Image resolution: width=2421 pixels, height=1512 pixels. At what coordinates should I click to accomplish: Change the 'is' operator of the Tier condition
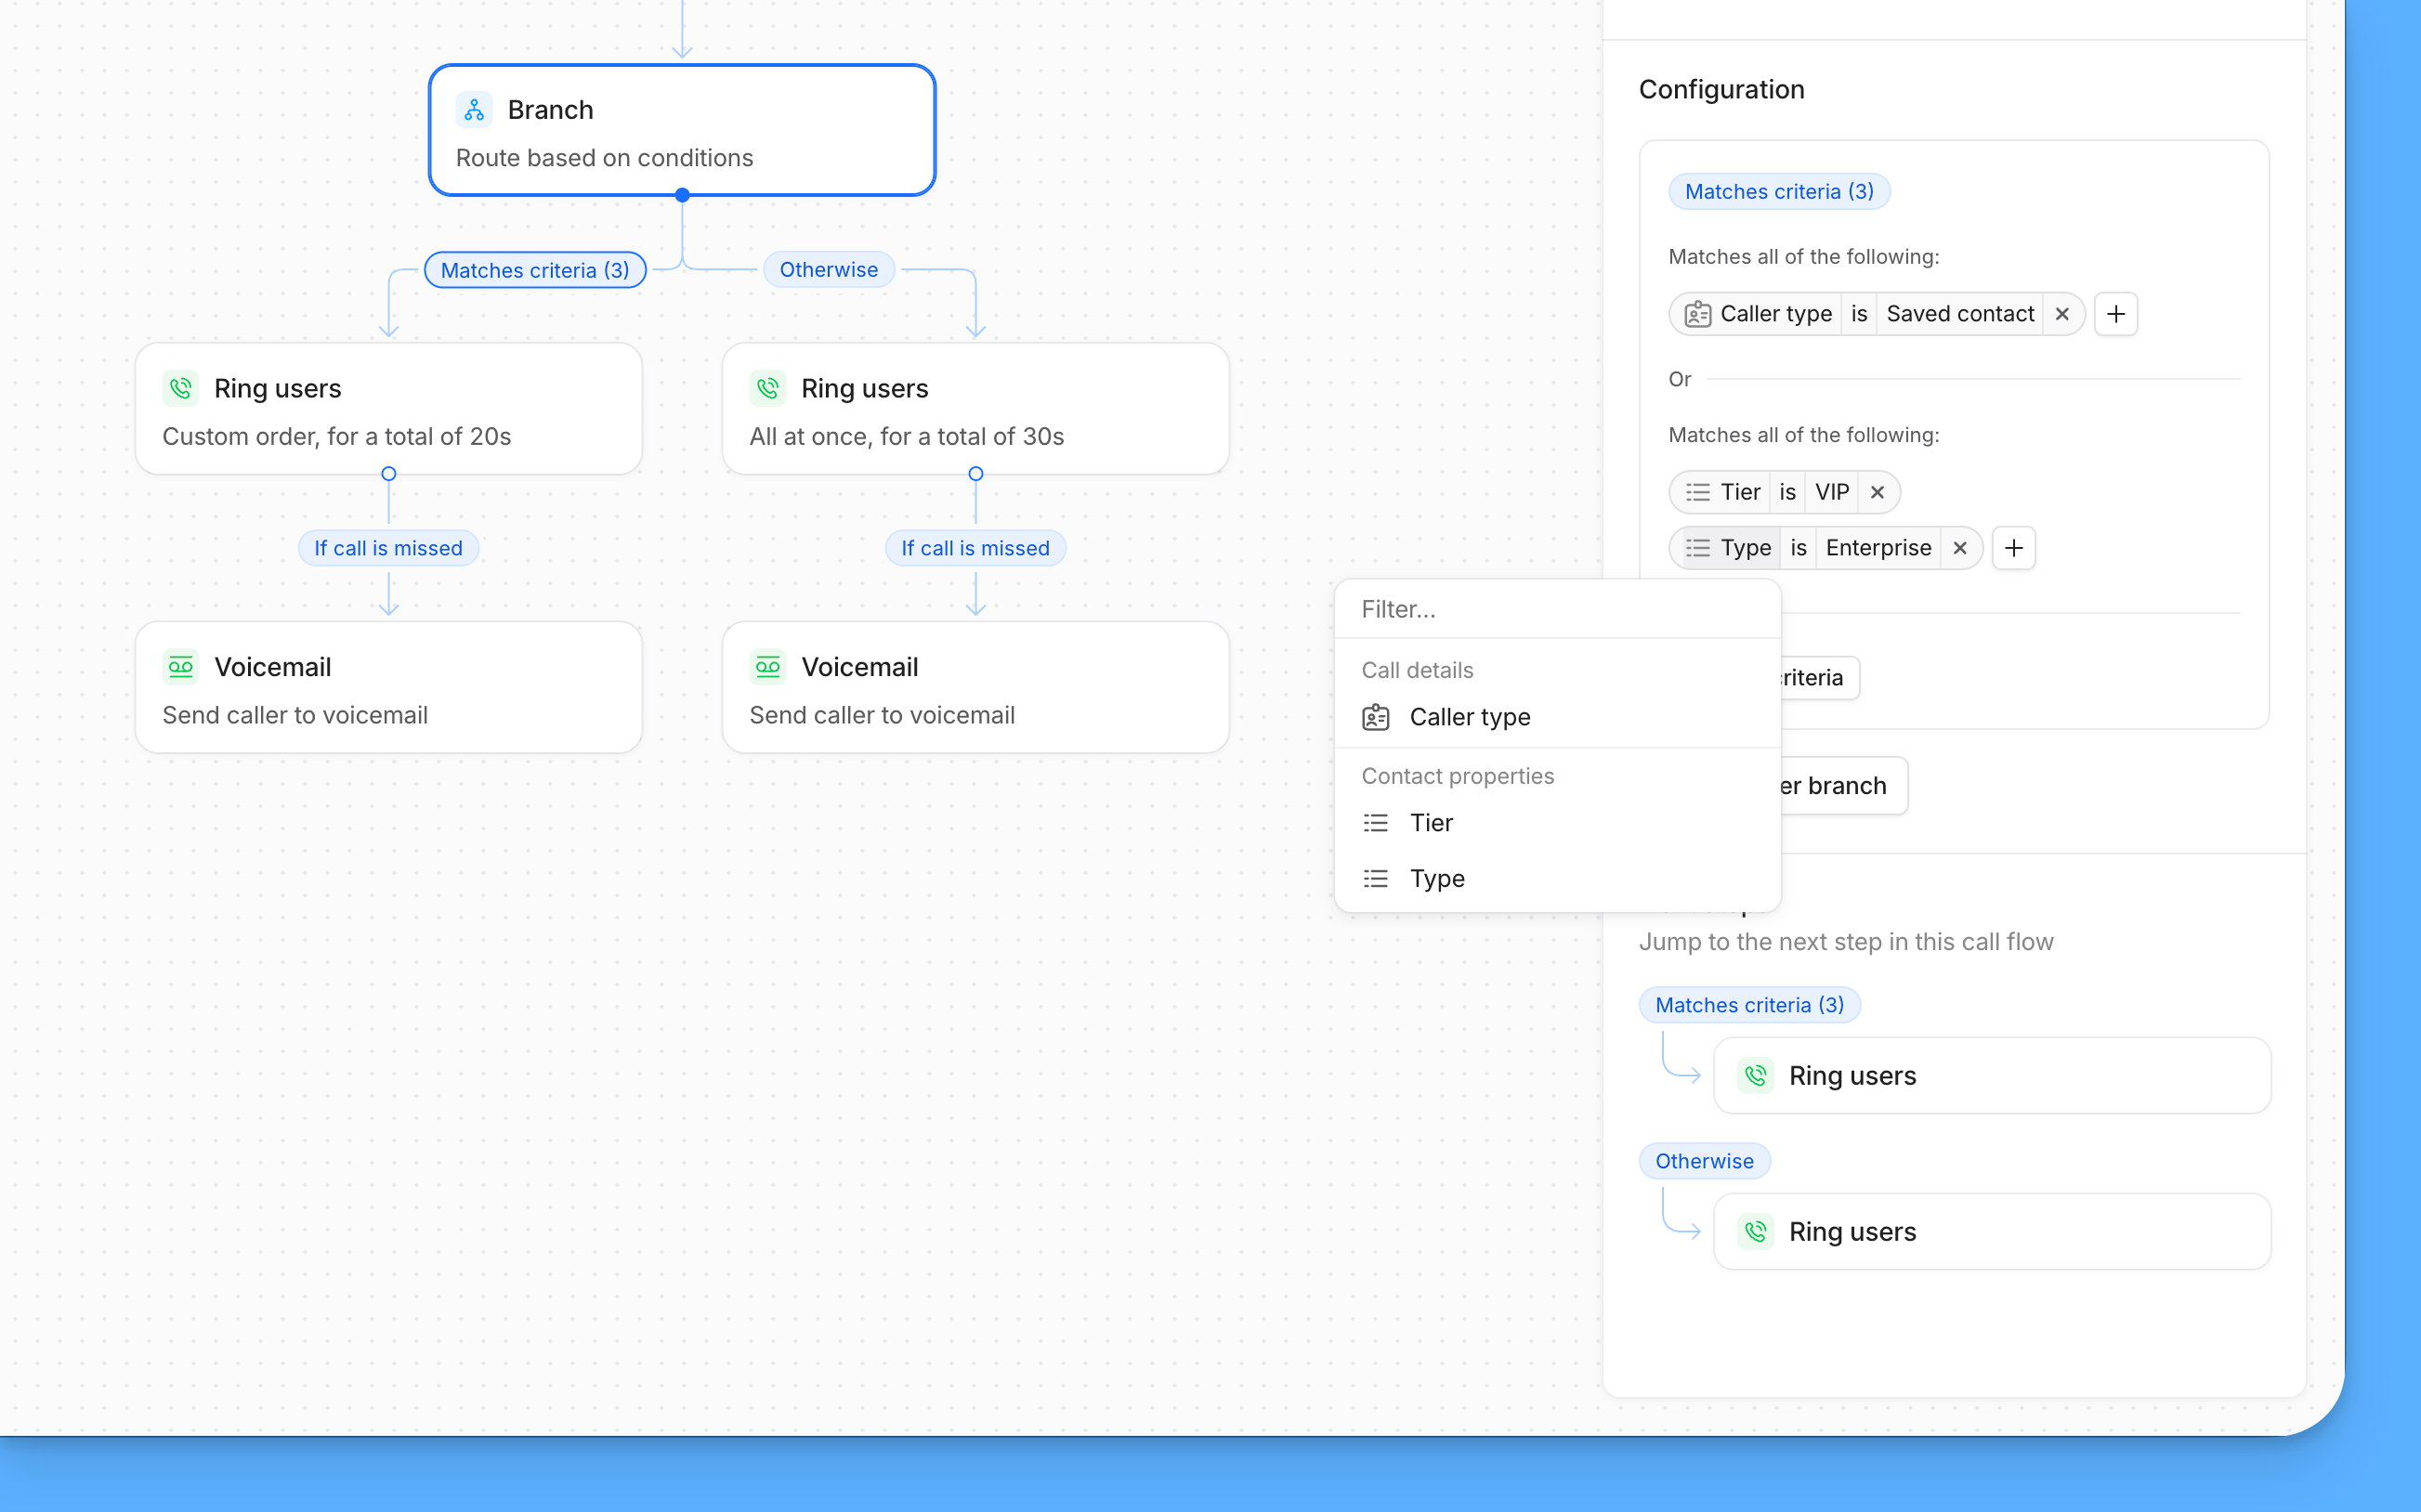[1788, 492]
